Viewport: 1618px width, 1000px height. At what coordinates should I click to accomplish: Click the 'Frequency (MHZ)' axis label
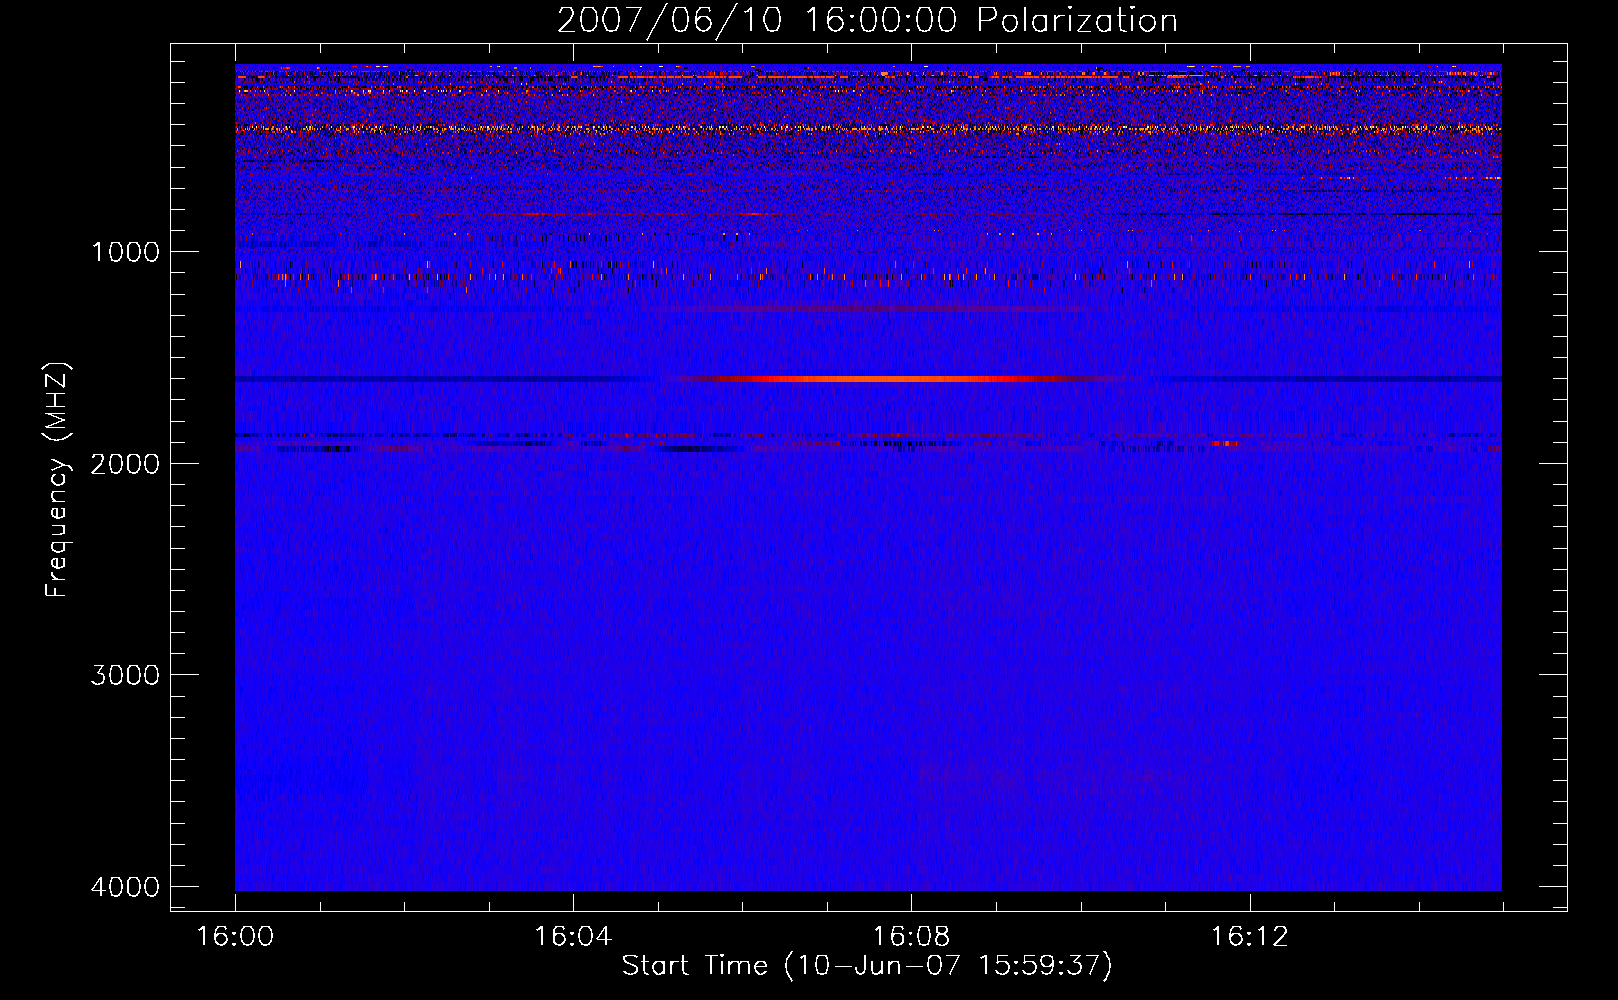click(58, 480)
